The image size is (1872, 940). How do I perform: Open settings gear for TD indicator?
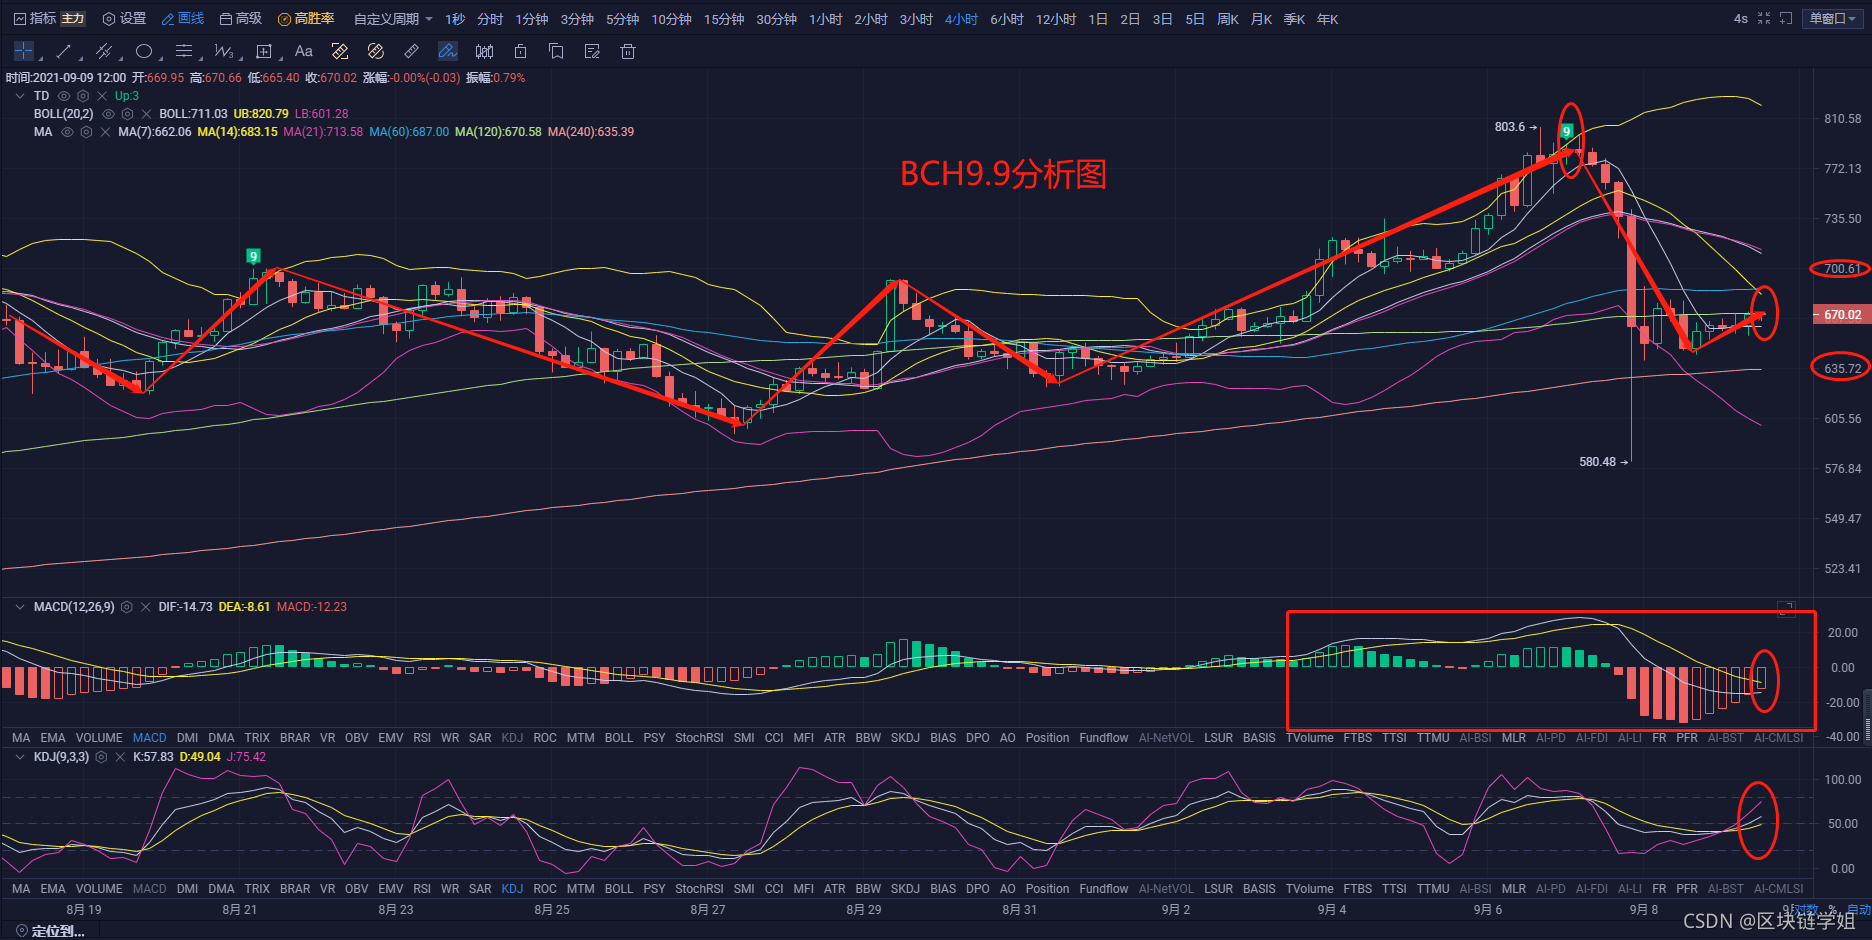(x=83, y=96)
